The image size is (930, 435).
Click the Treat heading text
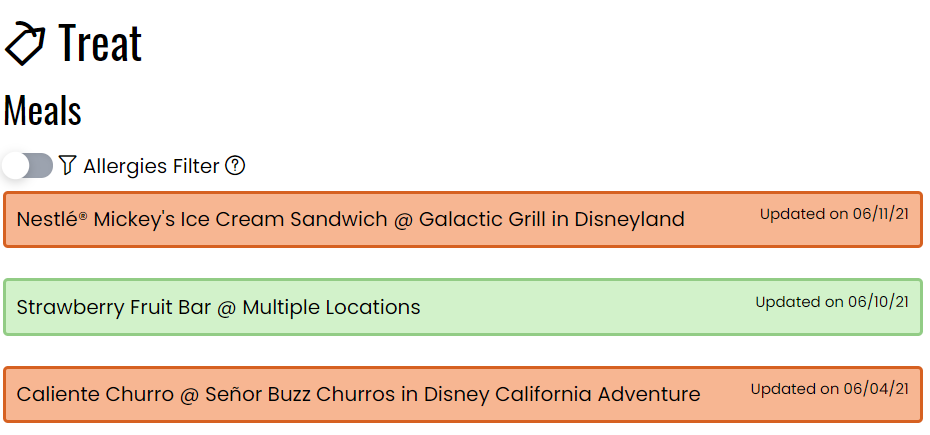click(100, 42)
